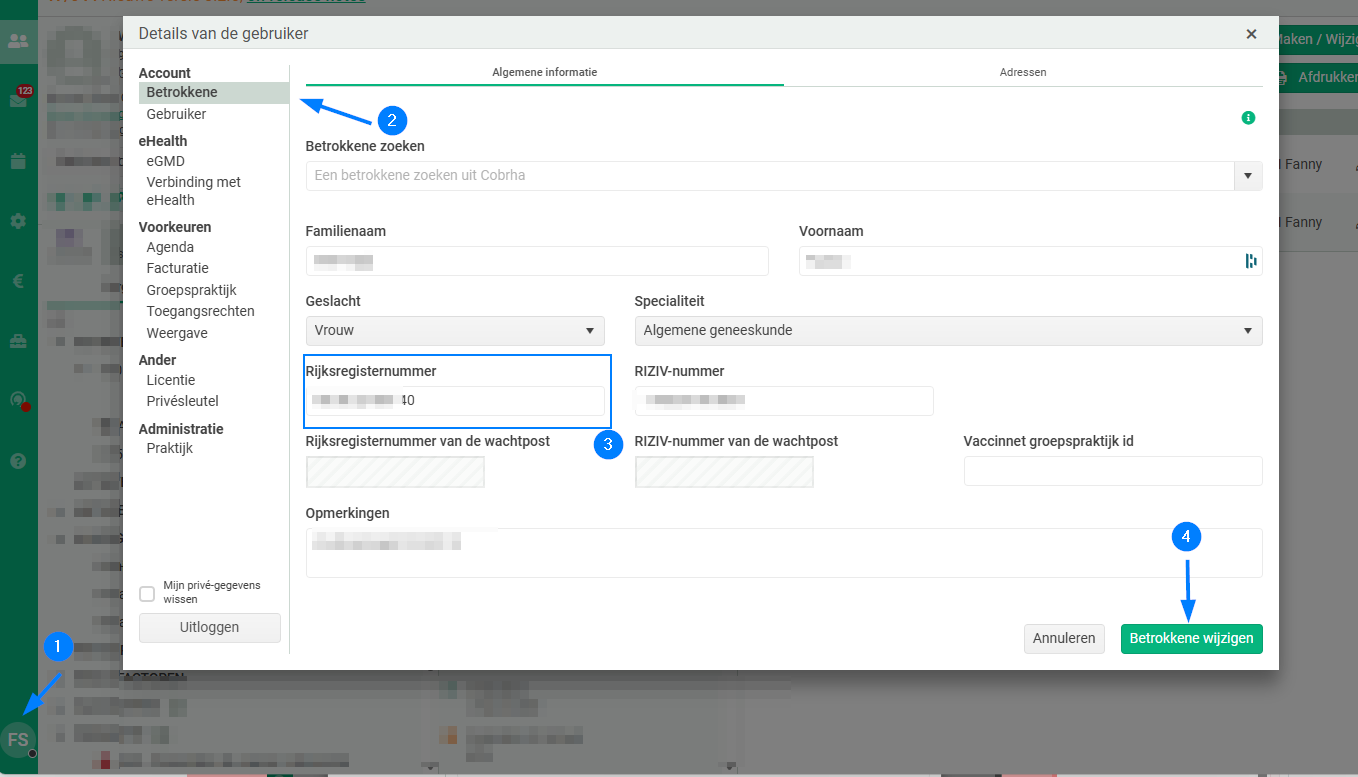
Task: Open the help question mark icon
Action: pos(18,461)
